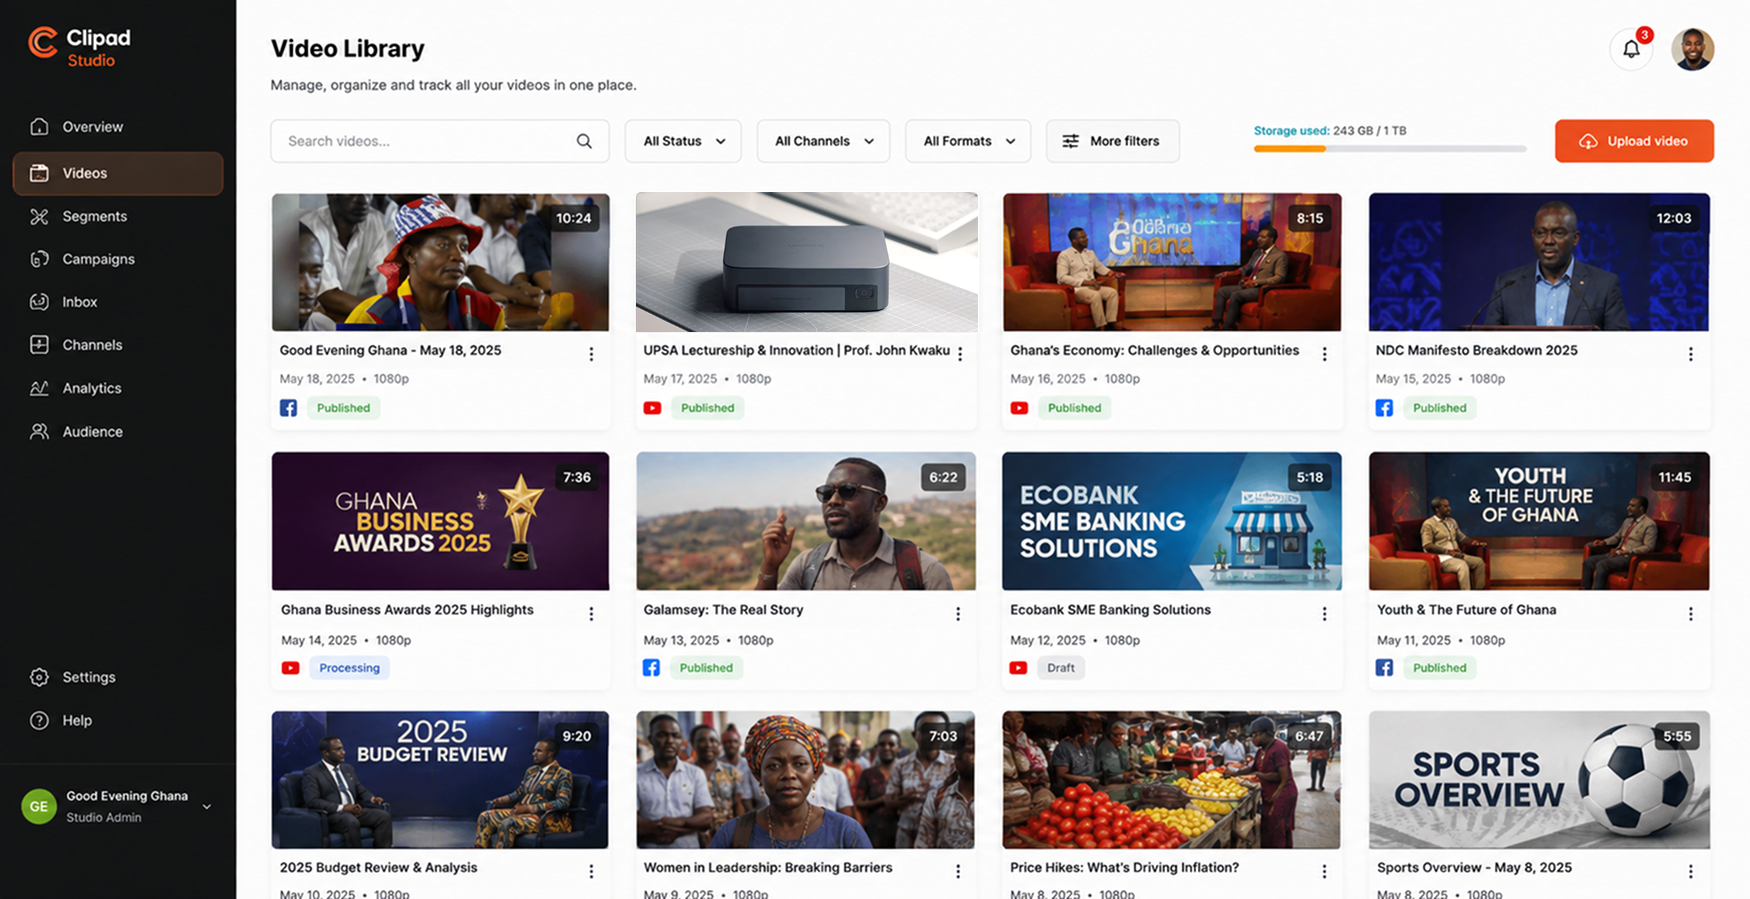
Task: Open the notifications bell
Action: pyautogui.click(x=1631, y=49)
